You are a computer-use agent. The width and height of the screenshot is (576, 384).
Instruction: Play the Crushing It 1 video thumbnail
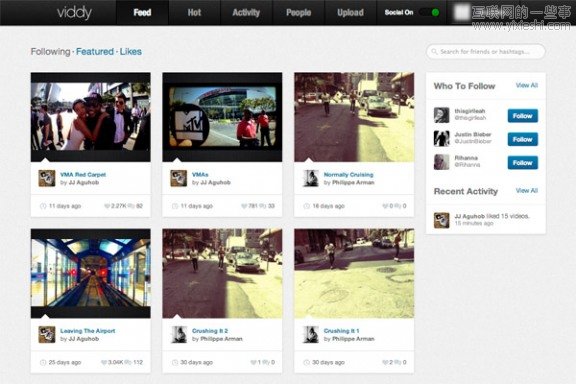354,273
